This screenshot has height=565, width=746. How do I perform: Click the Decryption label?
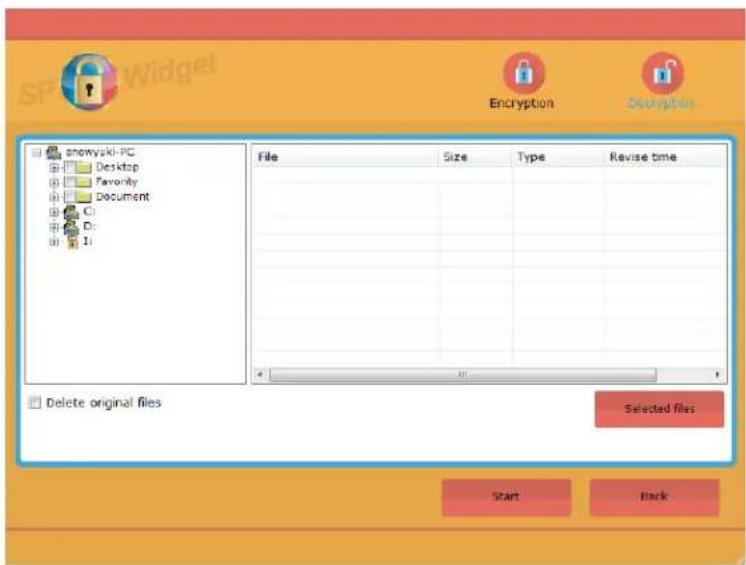(660, 103)
